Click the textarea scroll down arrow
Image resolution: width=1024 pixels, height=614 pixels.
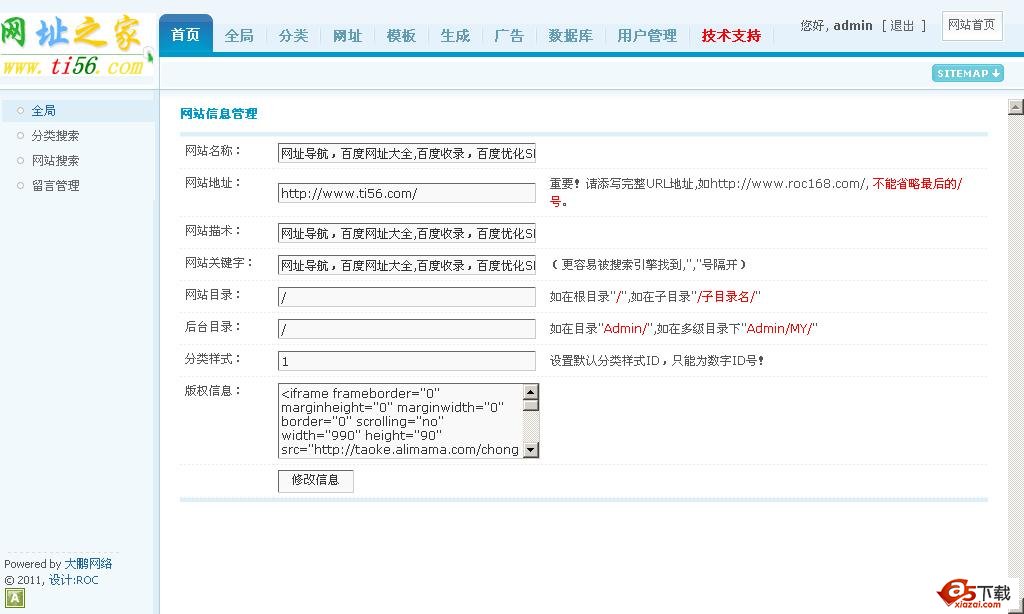[x=531, y=450]
